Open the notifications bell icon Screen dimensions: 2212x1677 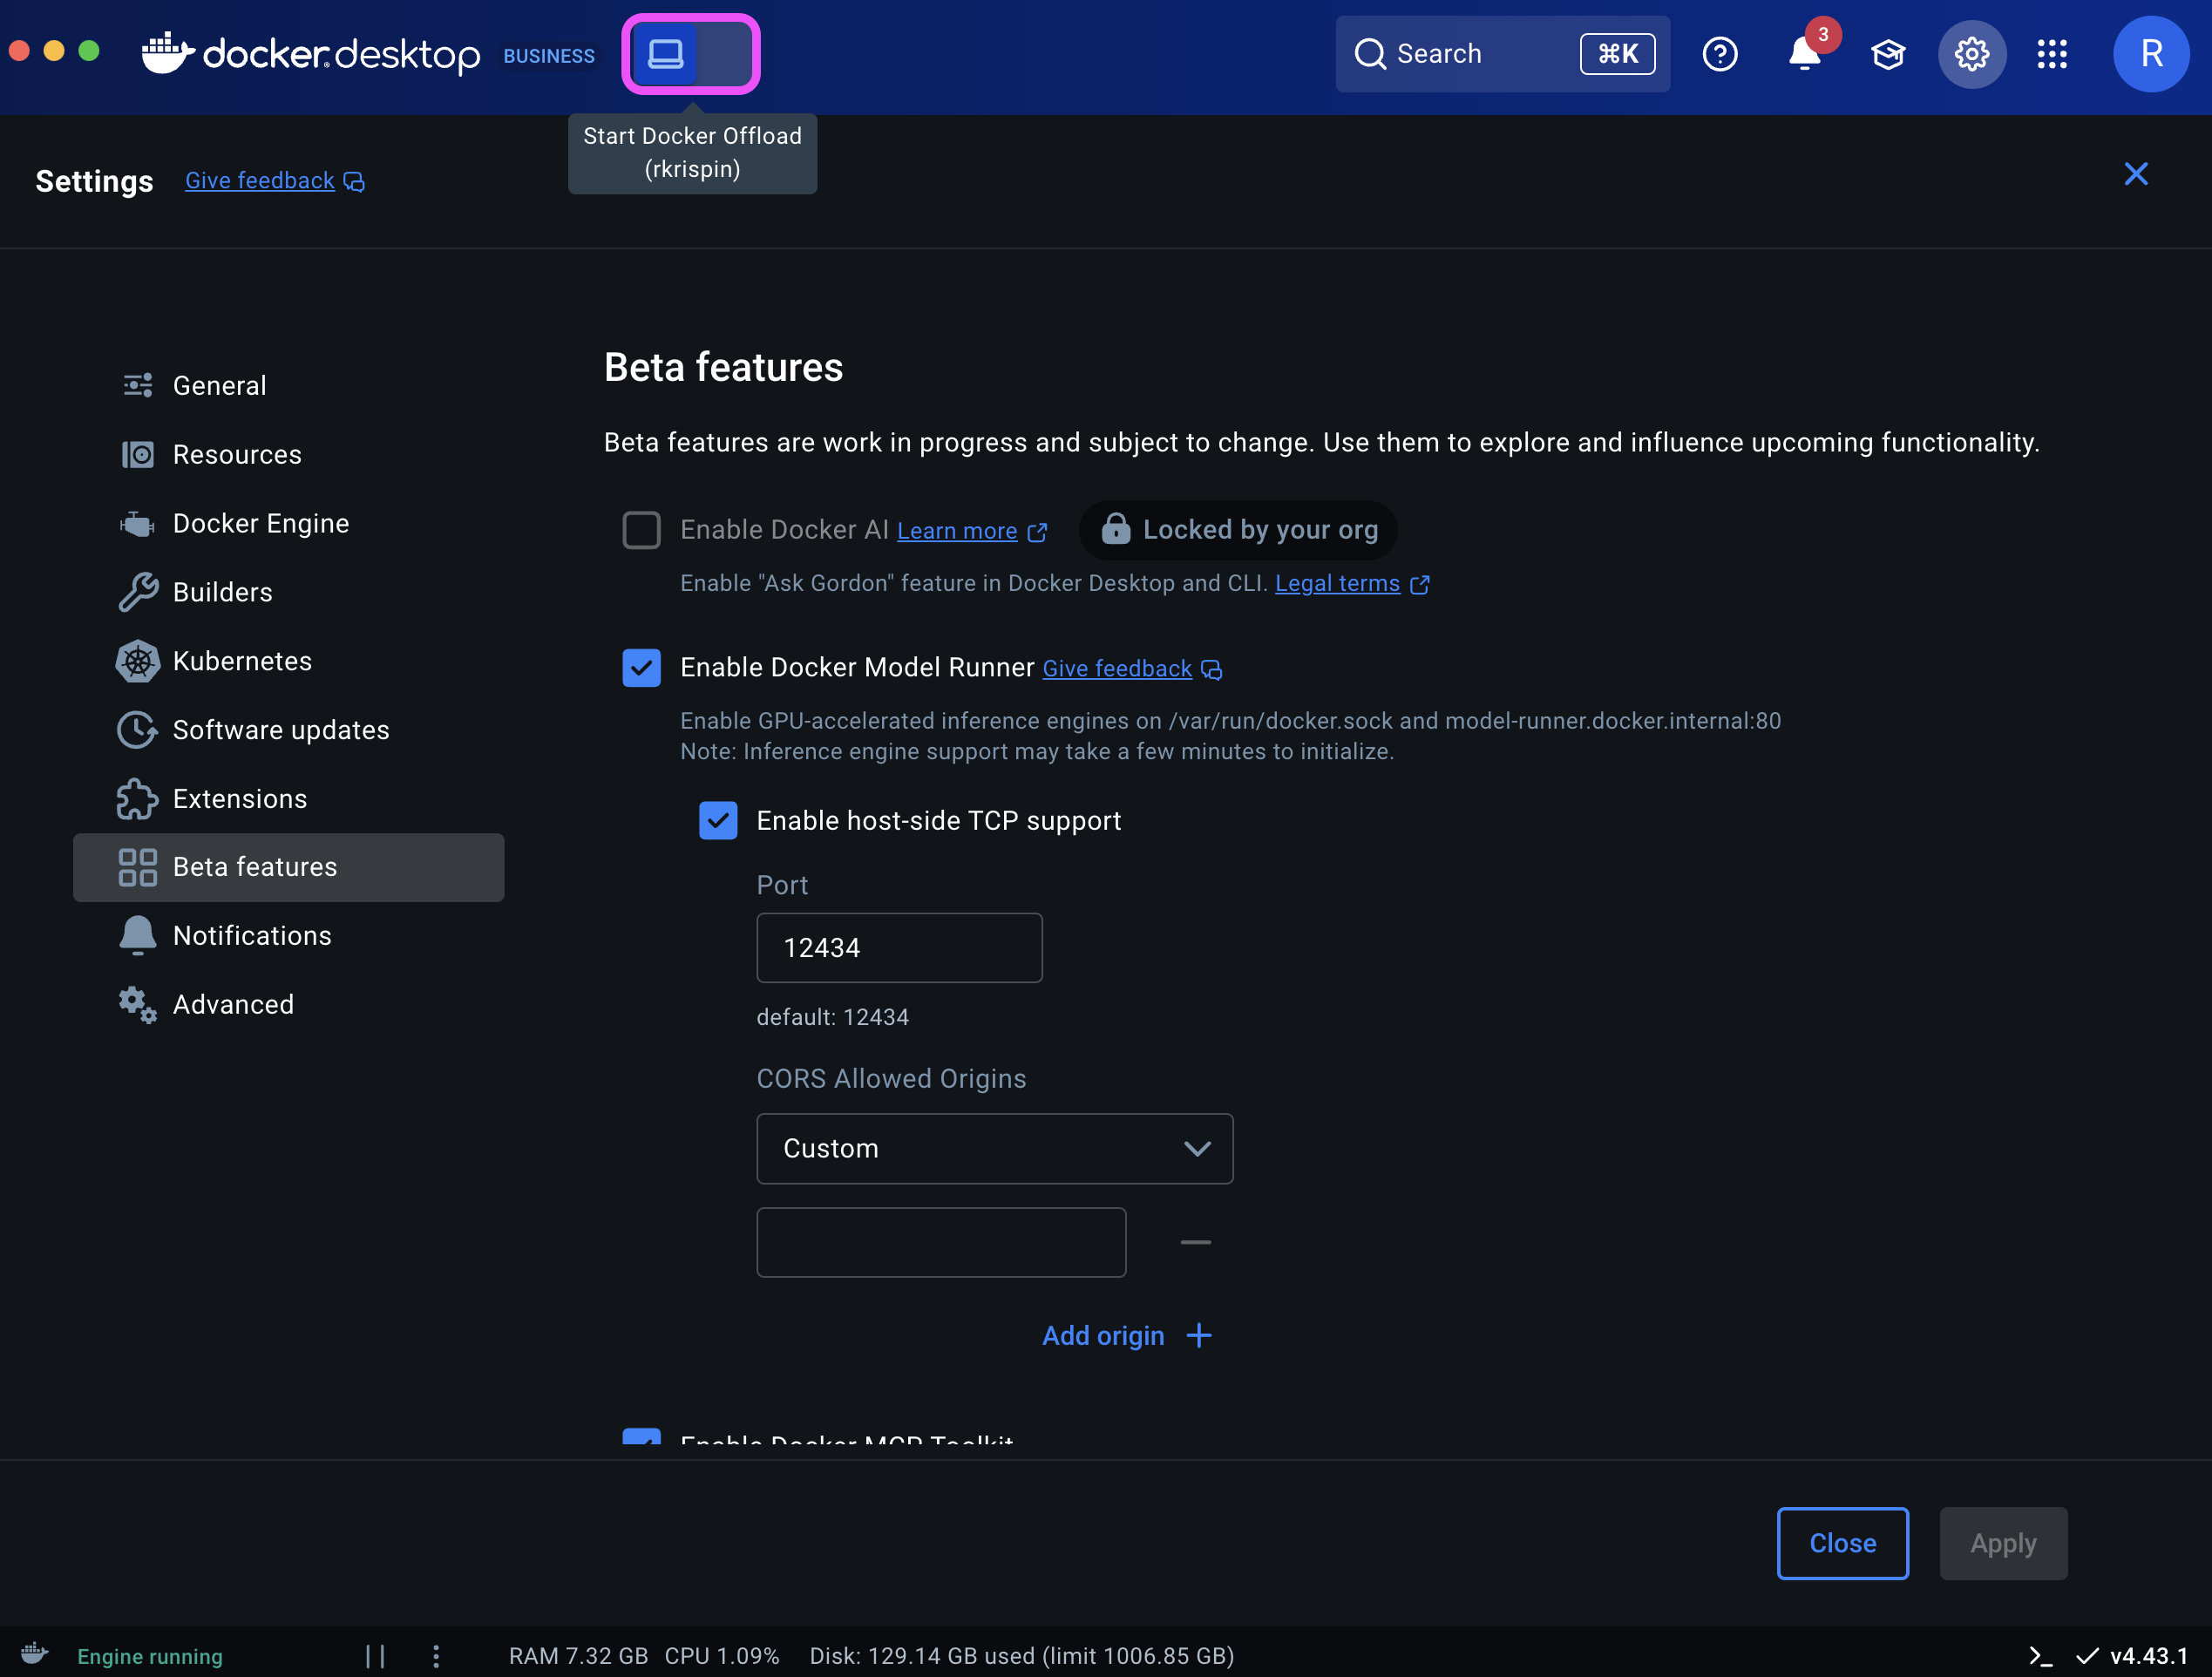click(1804, 54)
